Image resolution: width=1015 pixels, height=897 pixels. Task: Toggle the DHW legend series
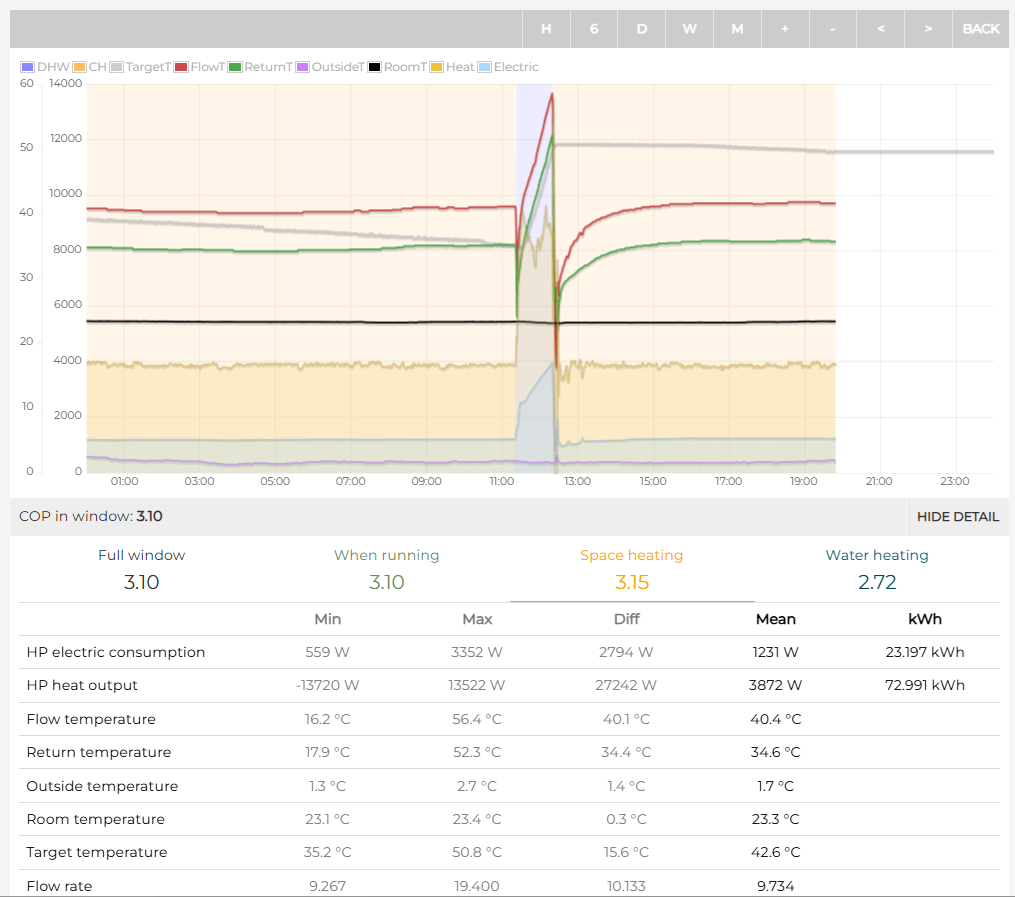click(x=45, y=67)
